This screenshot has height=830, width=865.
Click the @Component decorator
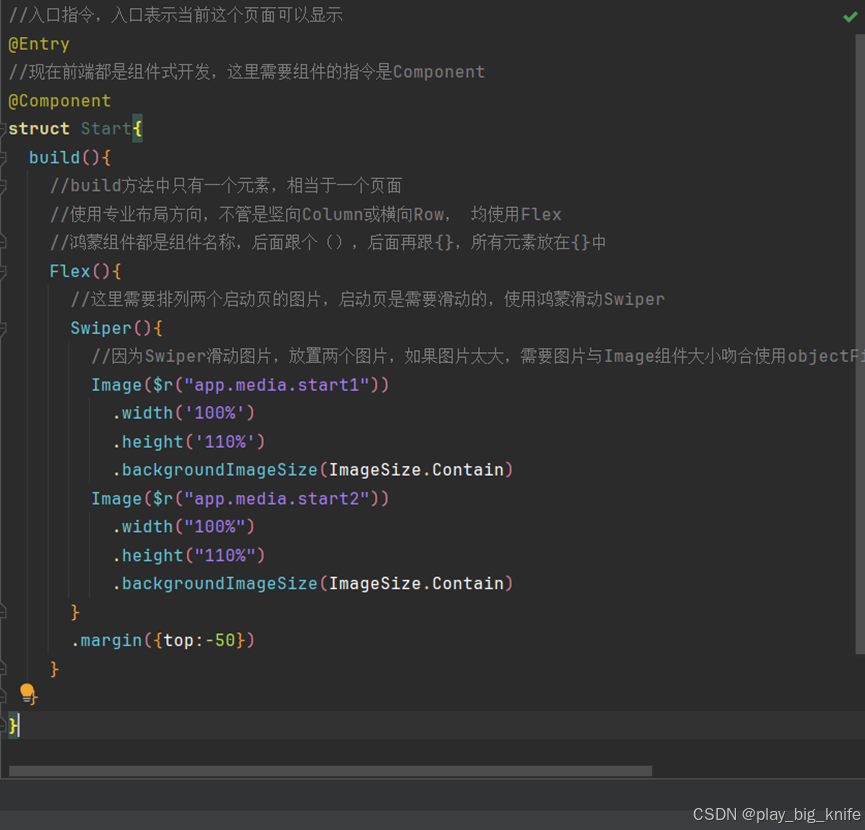click(60, 101)
